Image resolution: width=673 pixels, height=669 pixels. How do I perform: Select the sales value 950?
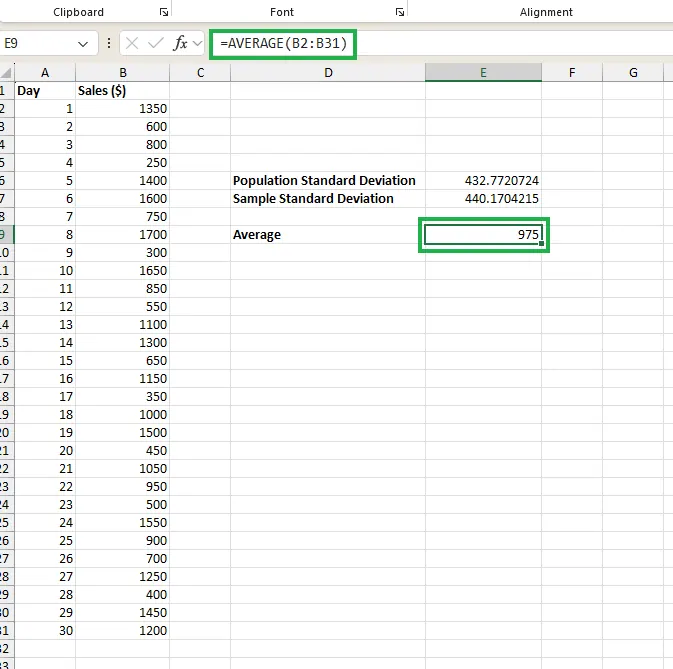(123, 487)
